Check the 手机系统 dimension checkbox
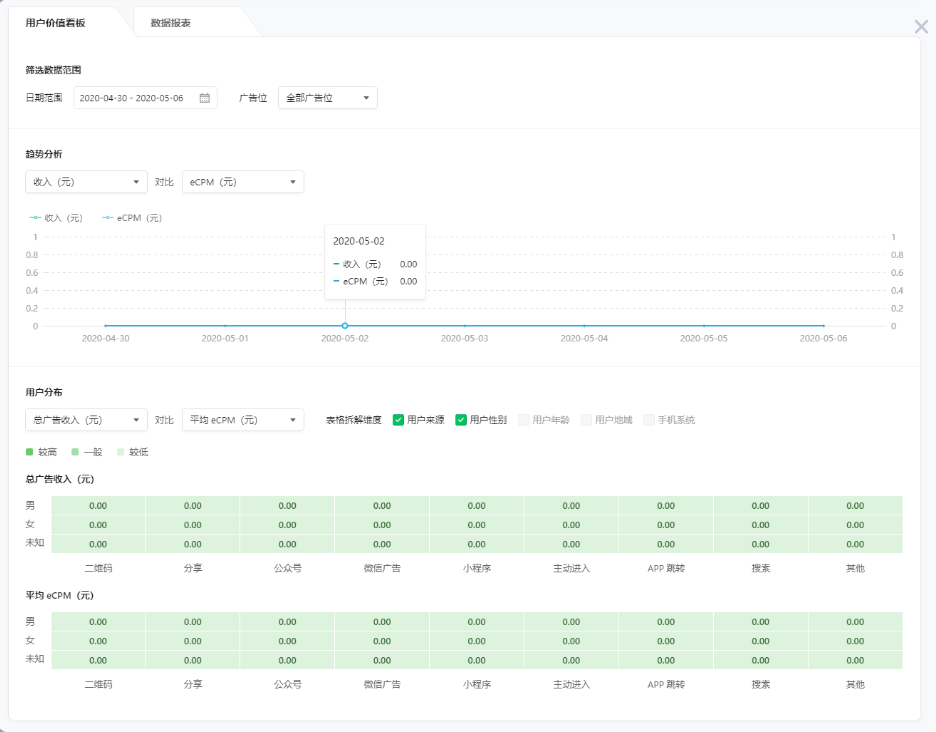This screenshot has width=936, height=732. pos(649,420)
